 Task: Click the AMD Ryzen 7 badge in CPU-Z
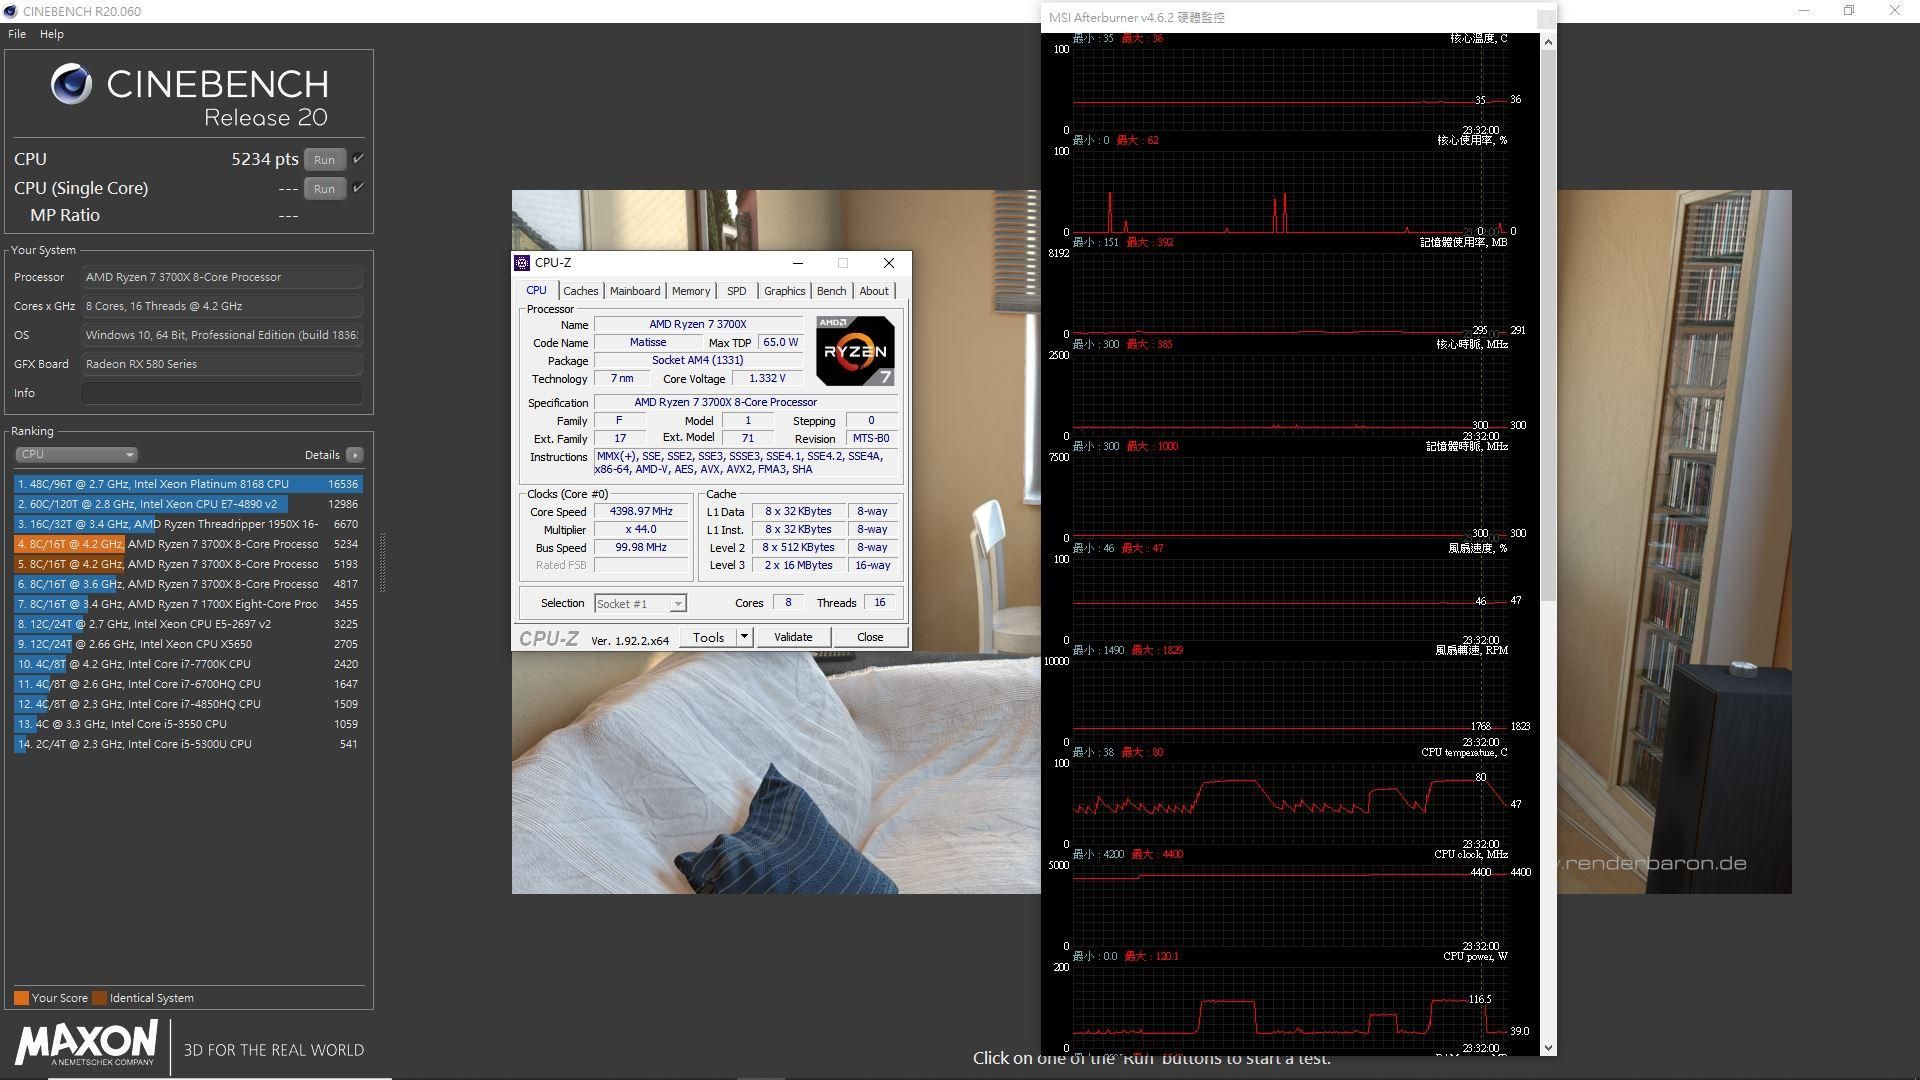855,350
